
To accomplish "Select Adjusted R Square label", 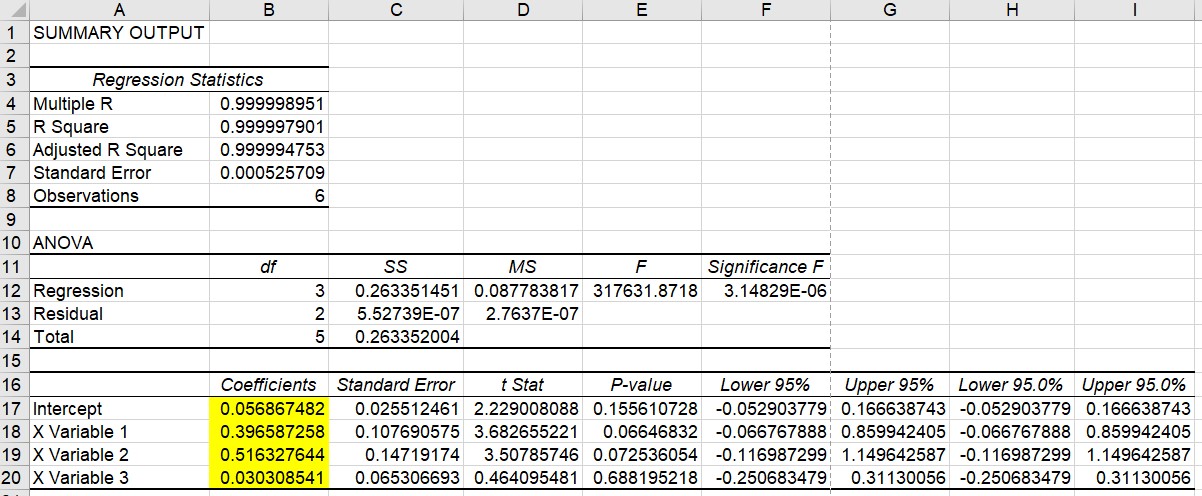I will click(x=119, y=149).
